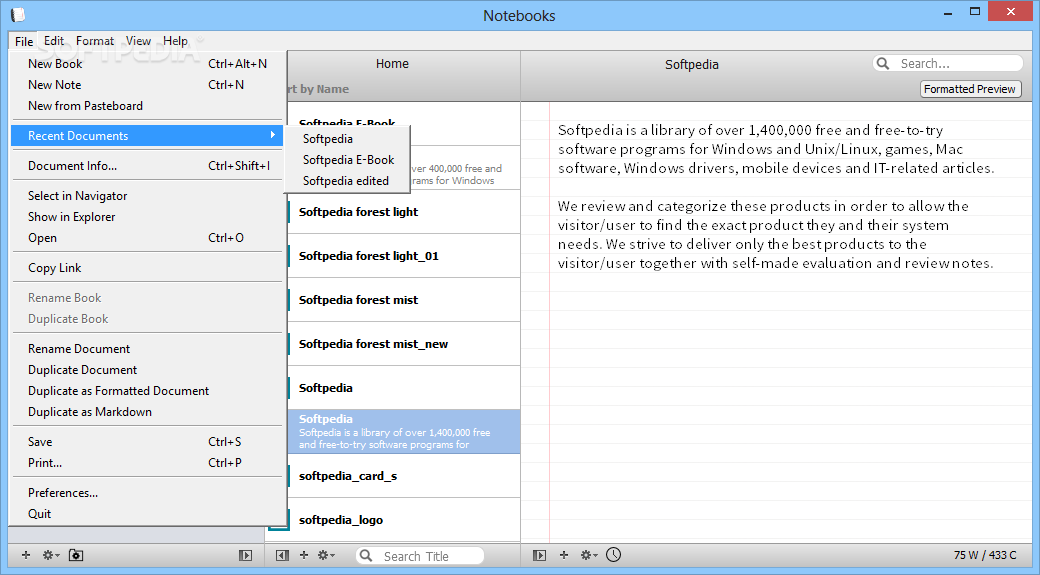Click the magnifier icon in top search box

883,63
